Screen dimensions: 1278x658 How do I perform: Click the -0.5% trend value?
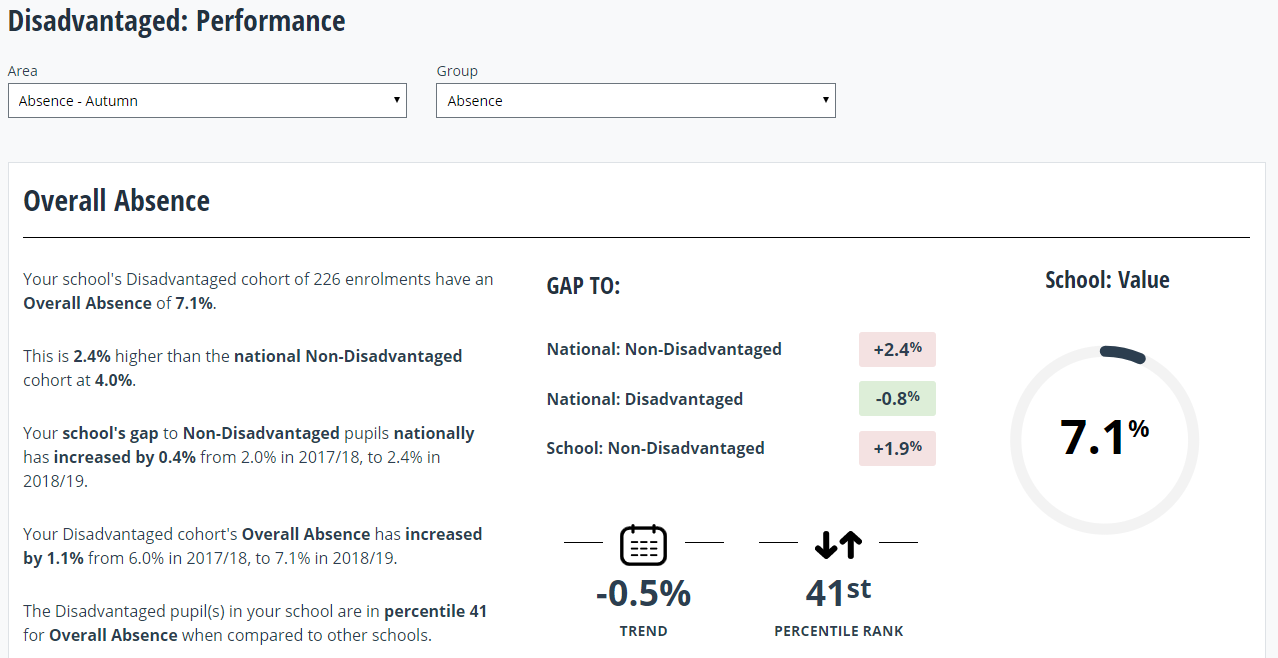pyautogui.click(x=643, y=593)
